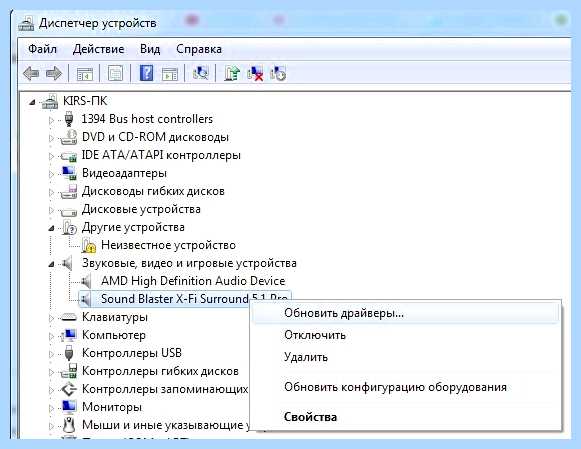Click the DVD и CD-ROM drive icon
581x449 pixels.
[69, 137]
